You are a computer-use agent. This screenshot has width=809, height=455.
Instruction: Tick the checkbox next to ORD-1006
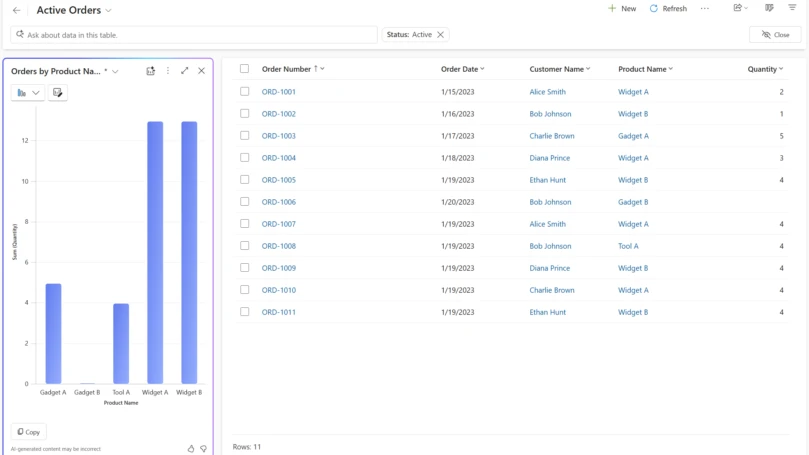click(244, 202)
